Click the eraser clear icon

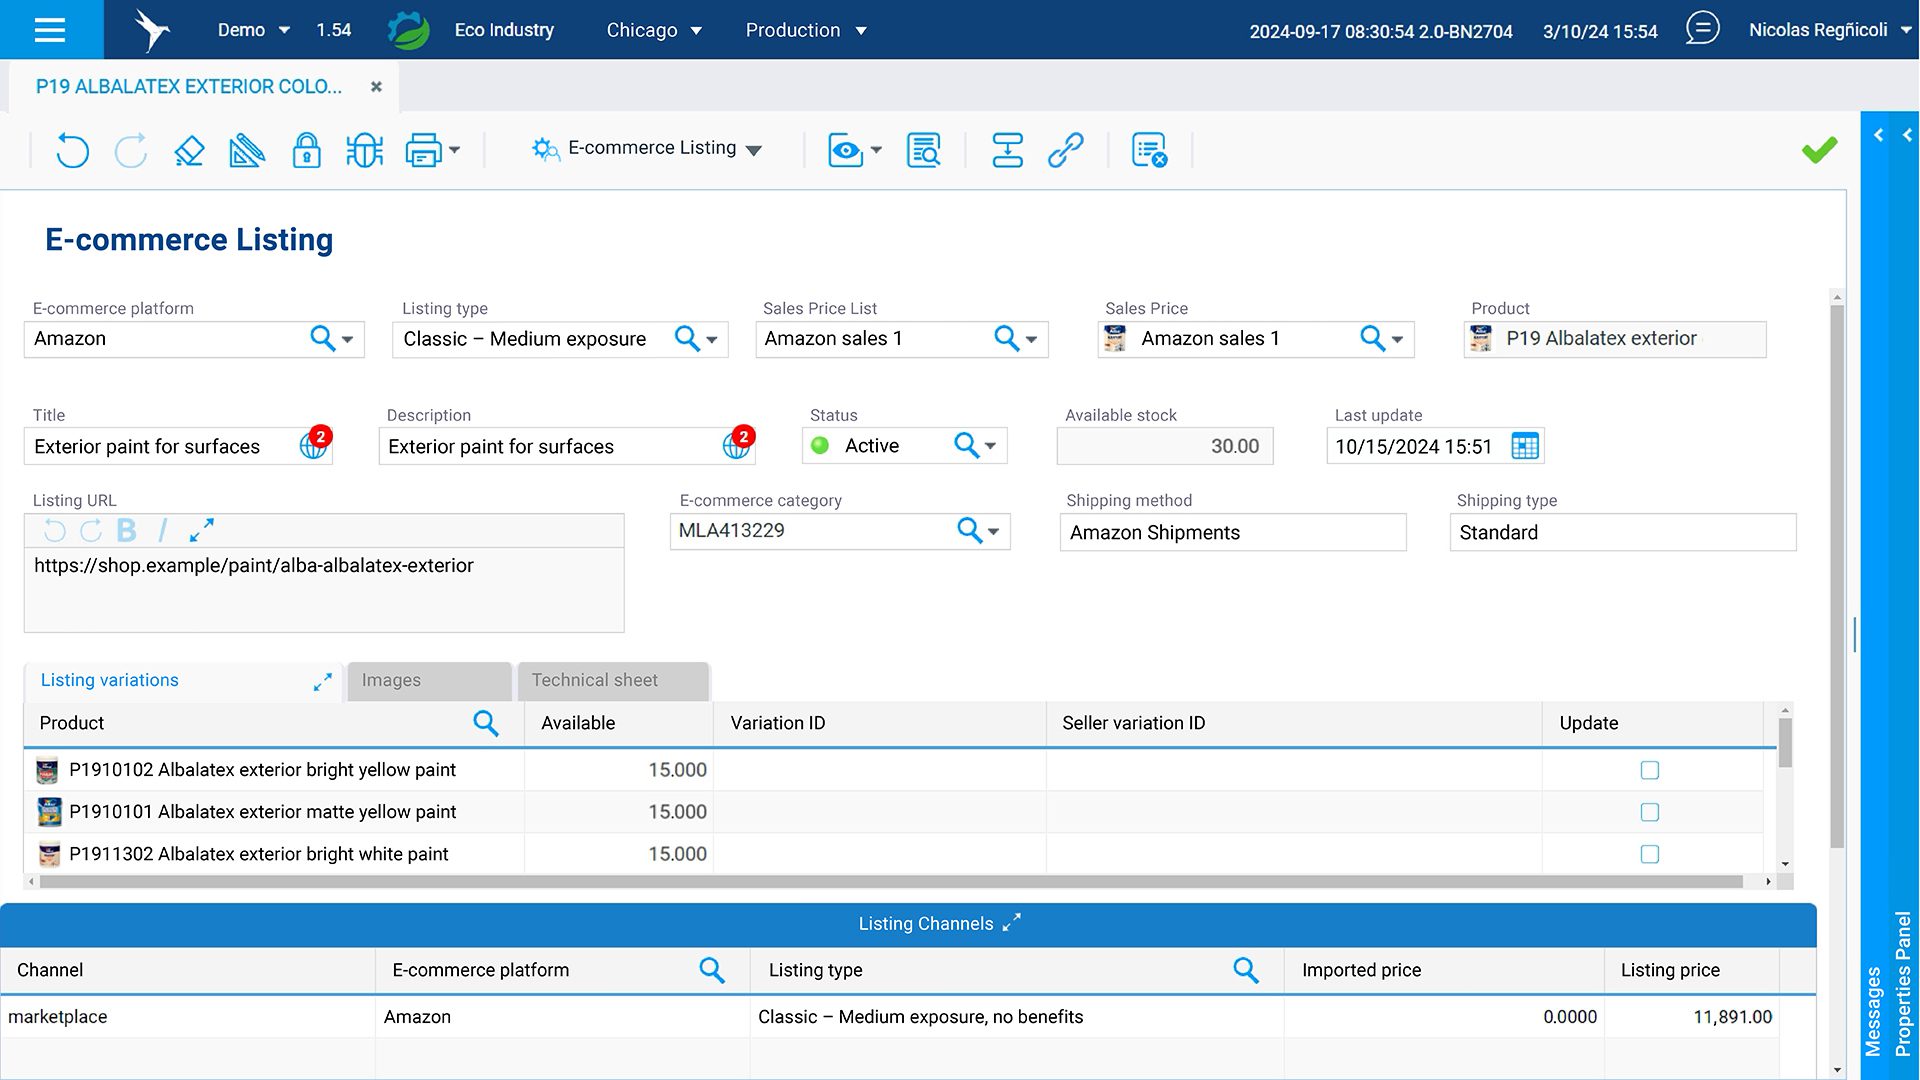click(x=189, y=151)
